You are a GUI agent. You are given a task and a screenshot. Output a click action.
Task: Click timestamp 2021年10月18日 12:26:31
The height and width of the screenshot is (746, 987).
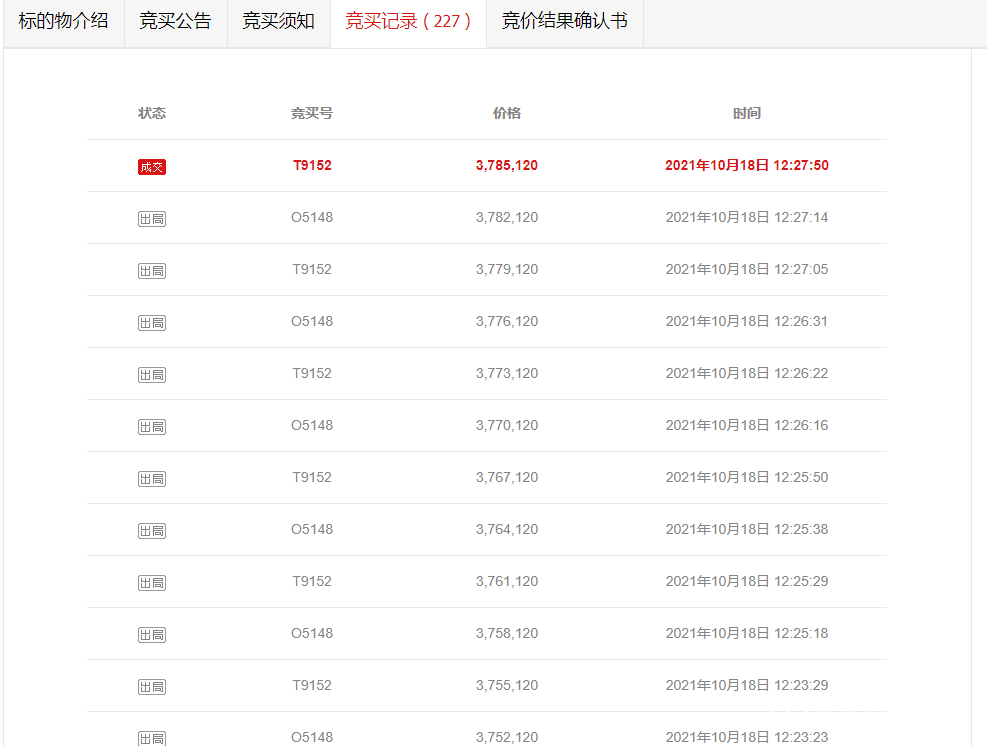(747, 321)
